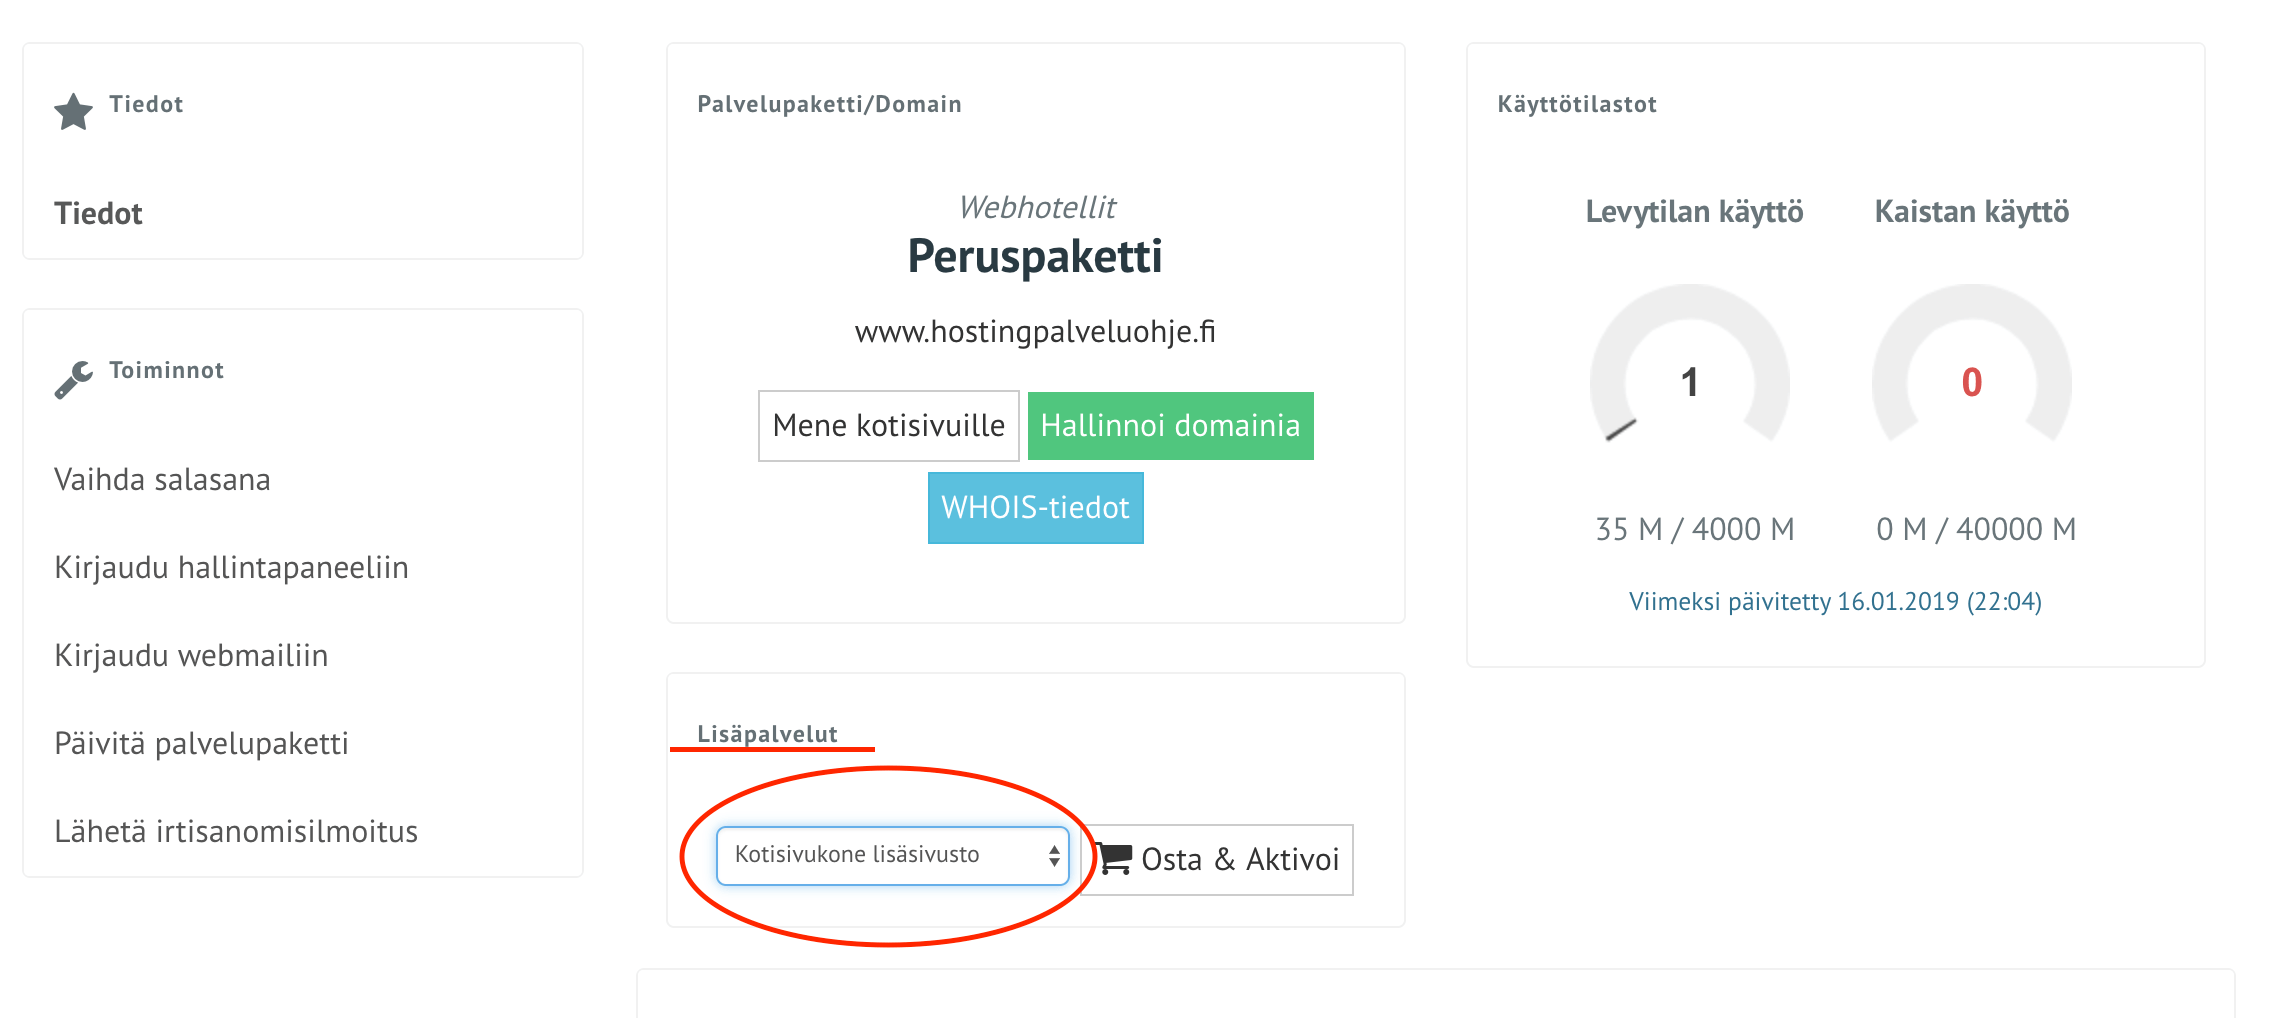
Task: Open Vaihda salasana
Action: pyautogui.click(x=162, y=480)
